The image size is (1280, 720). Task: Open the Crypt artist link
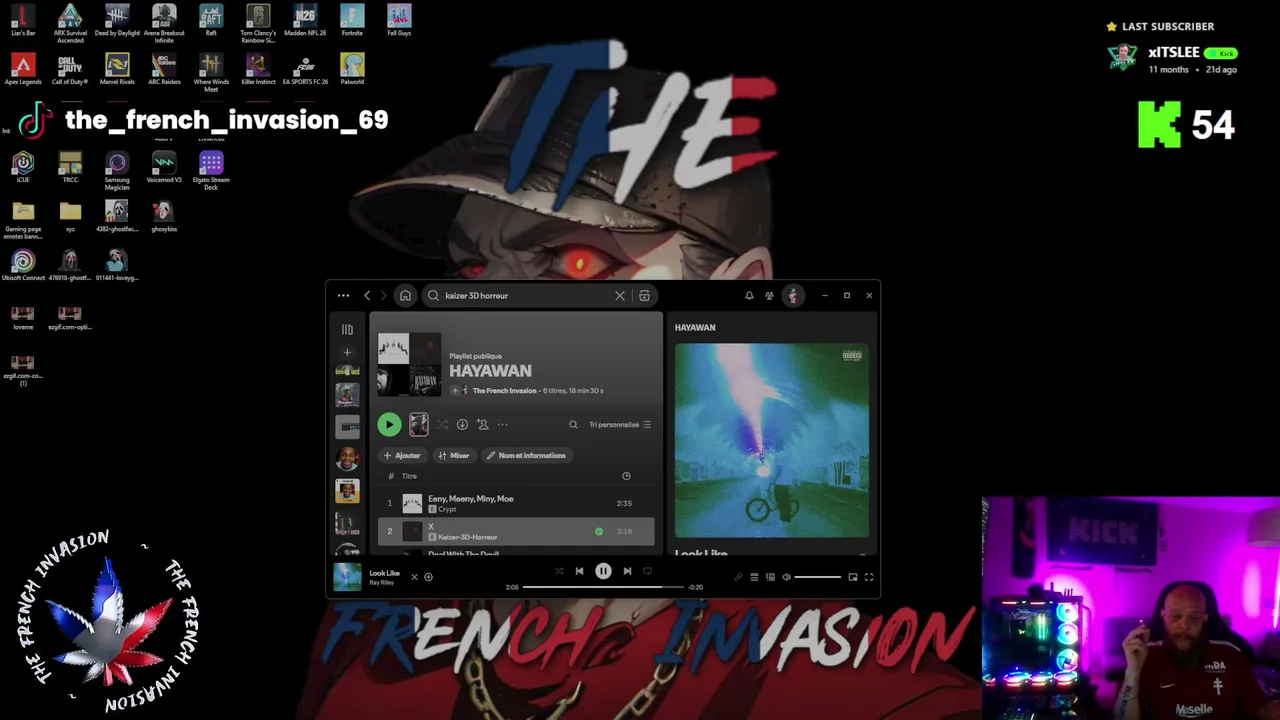coord(446,509)
